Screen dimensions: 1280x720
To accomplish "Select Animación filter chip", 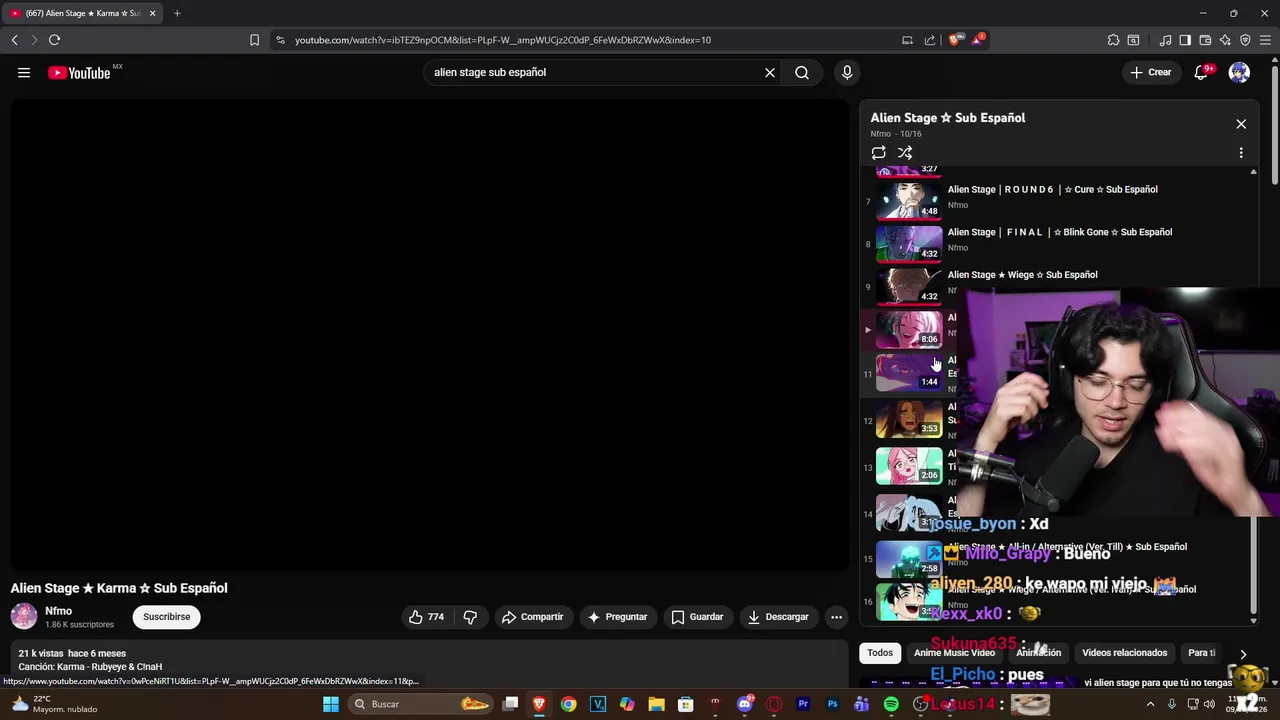I will [1038, 653].
